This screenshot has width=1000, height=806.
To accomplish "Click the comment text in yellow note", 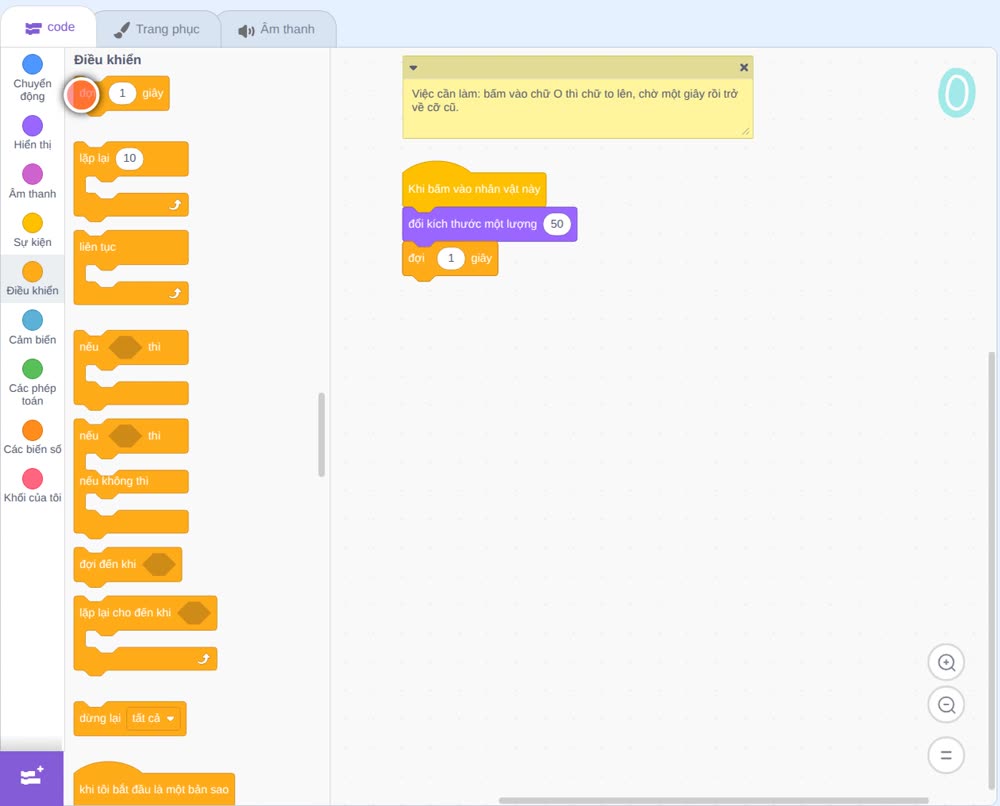I will (x=575, y=100).
